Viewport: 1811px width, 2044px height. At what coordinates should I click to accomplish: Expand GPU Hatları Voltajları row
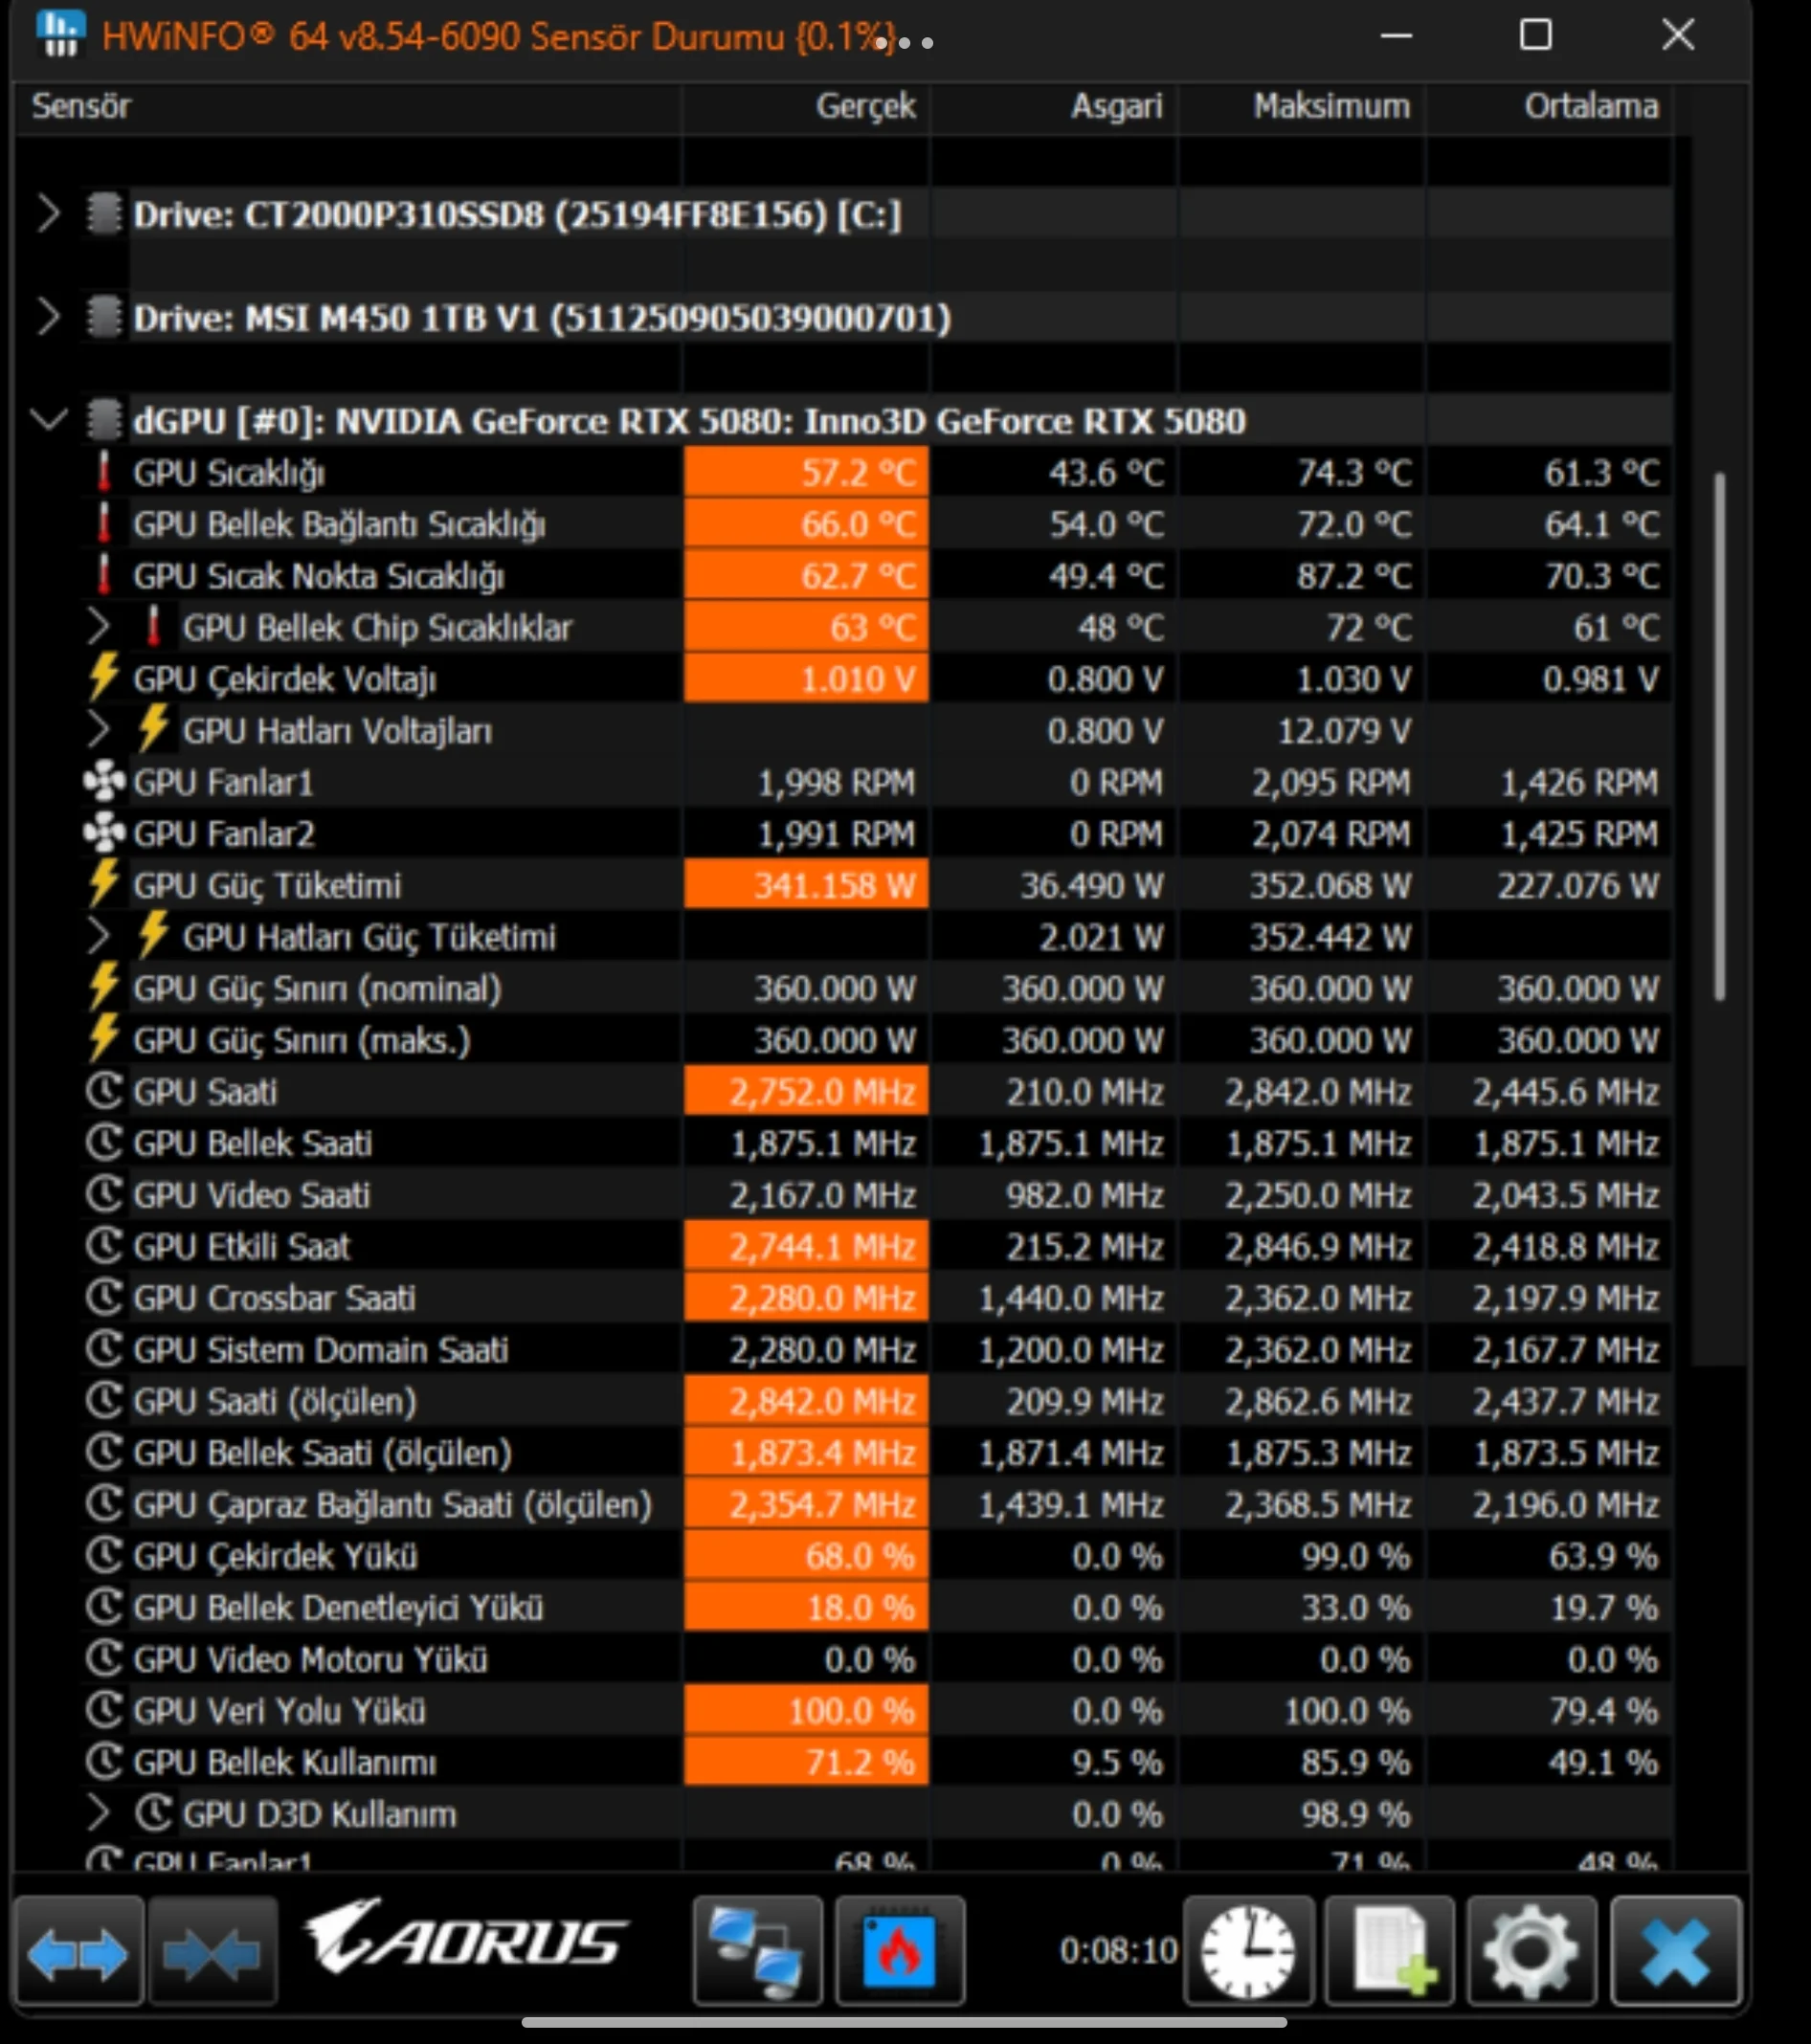(x=97, y=730)
